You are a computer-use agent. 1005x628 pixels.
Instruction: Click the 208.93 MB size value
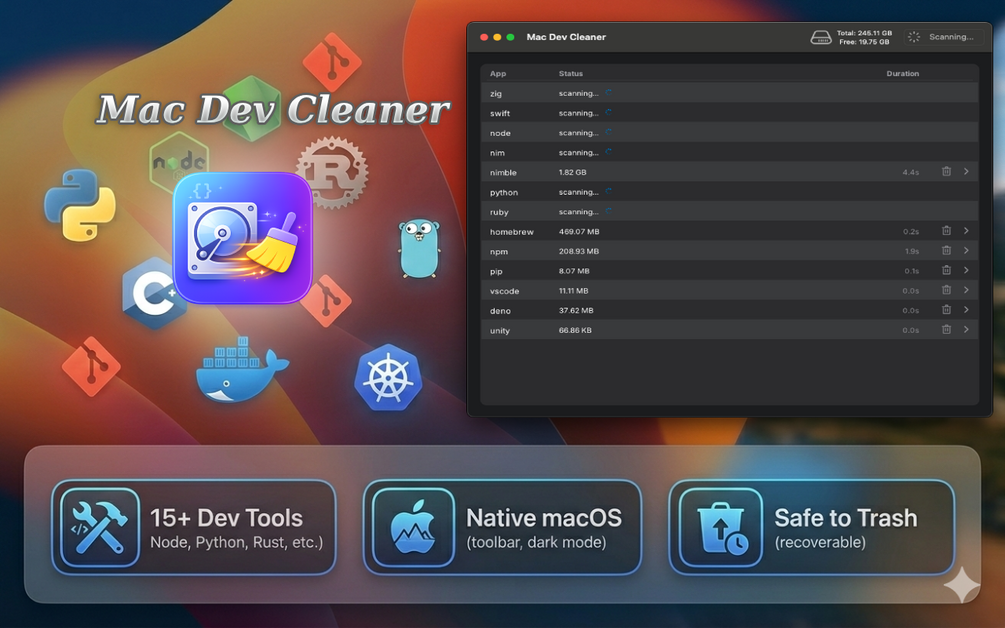coord(579,251)
